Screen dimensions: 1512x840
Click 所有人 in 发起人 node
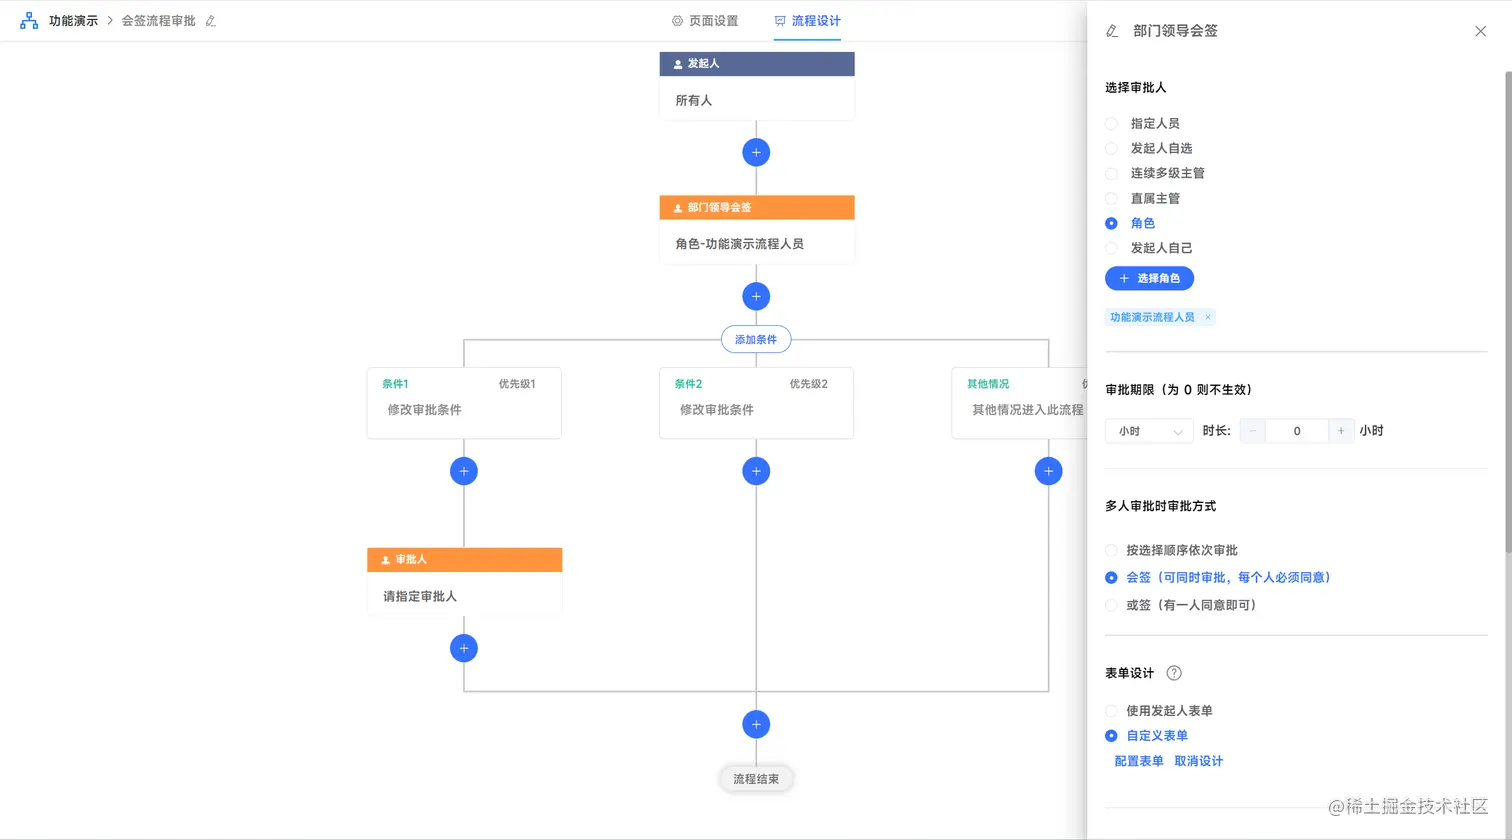(693, 100)
